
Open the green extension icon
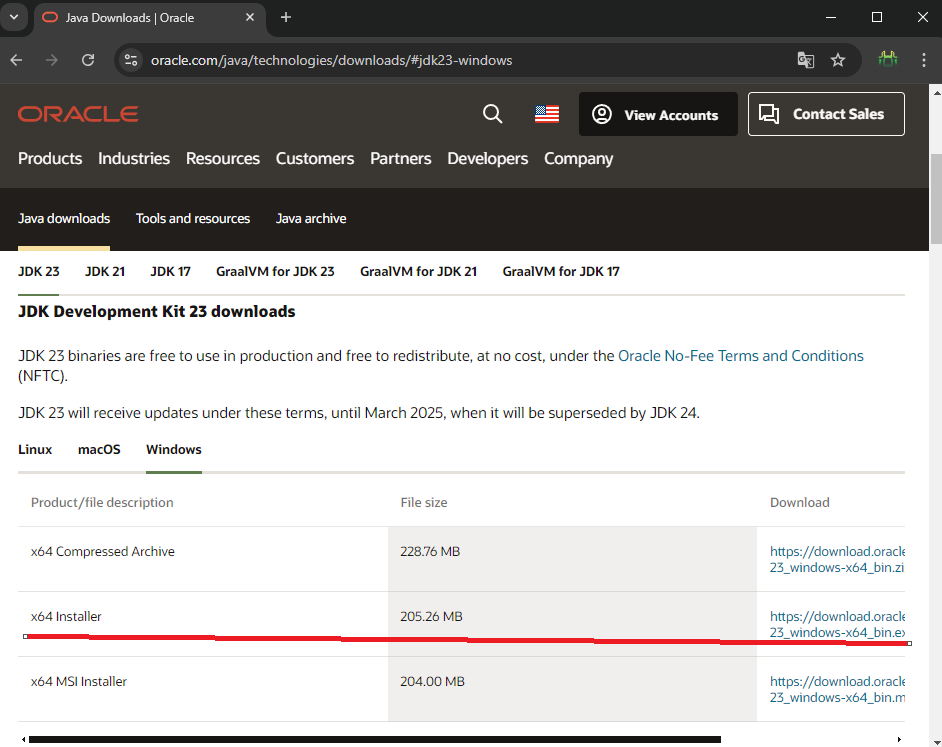point(887,59)
